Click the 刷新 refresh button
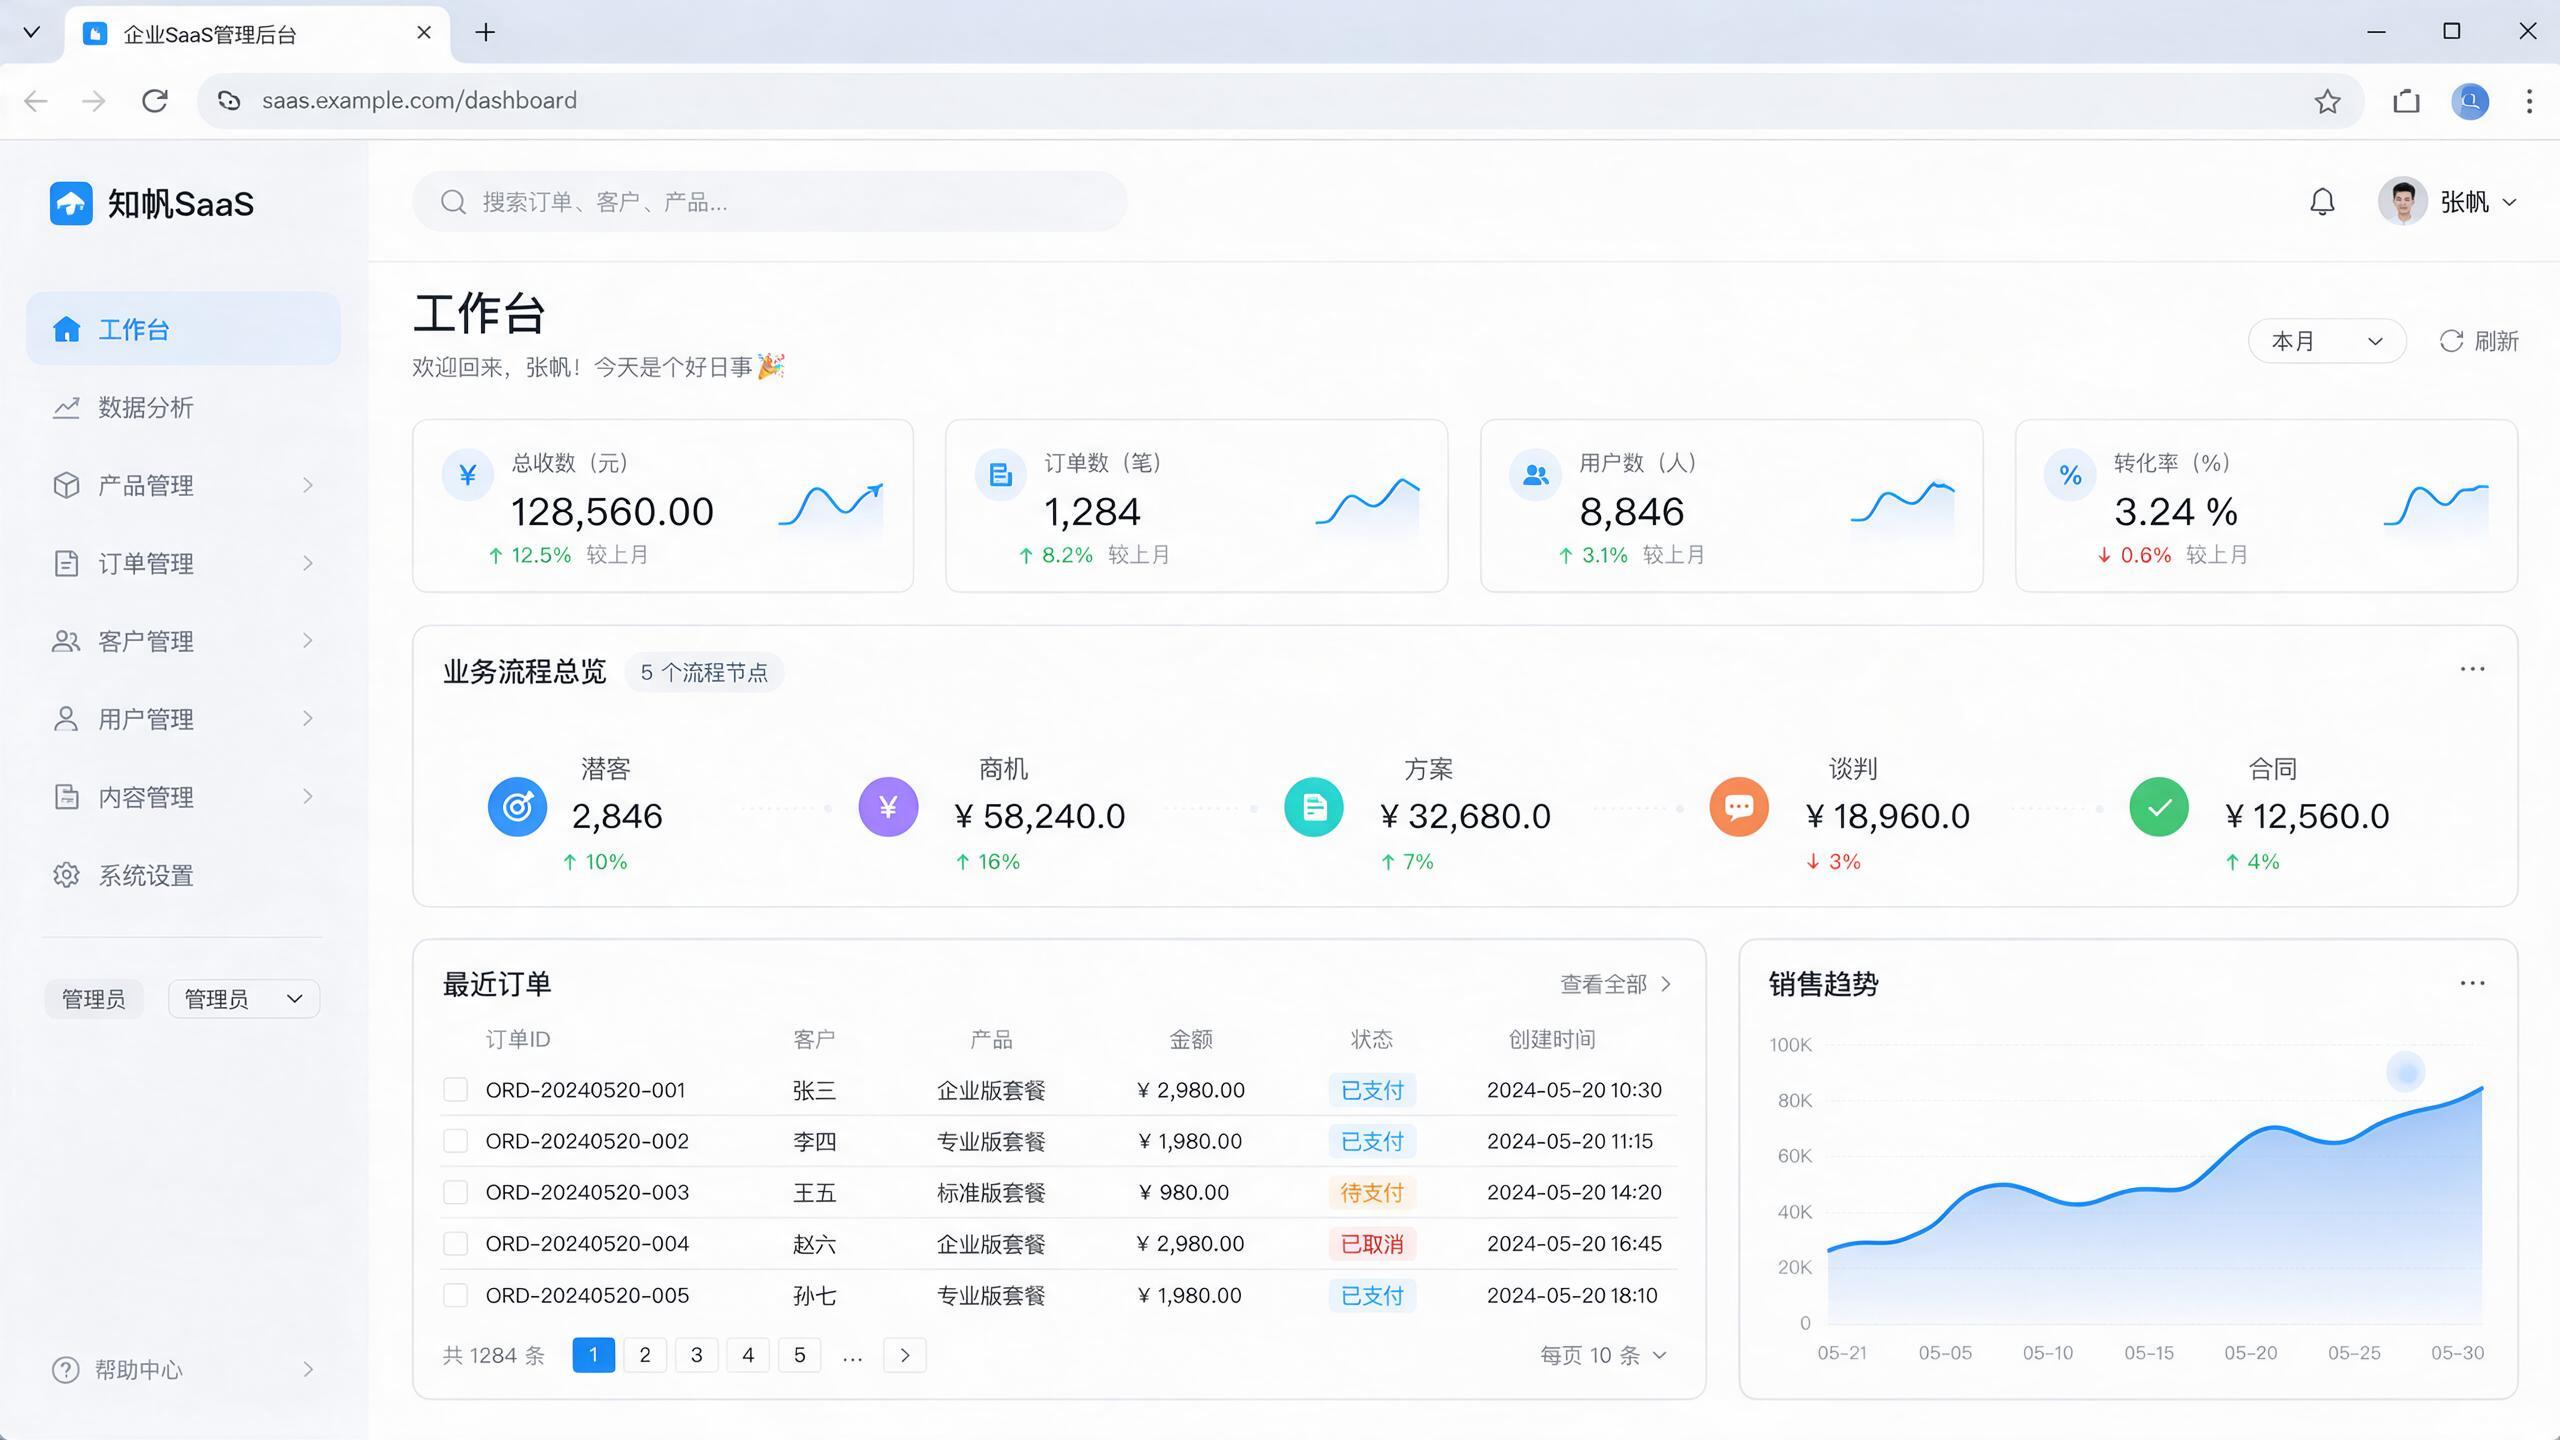This screenshot has height=1440, width=2560. click(2479, 341)
